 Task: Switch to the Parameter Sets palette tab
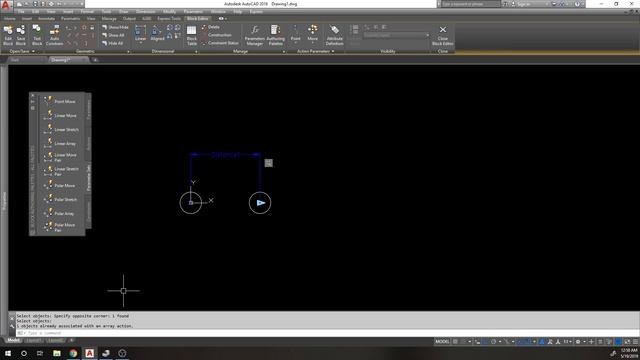click(89, 178)
